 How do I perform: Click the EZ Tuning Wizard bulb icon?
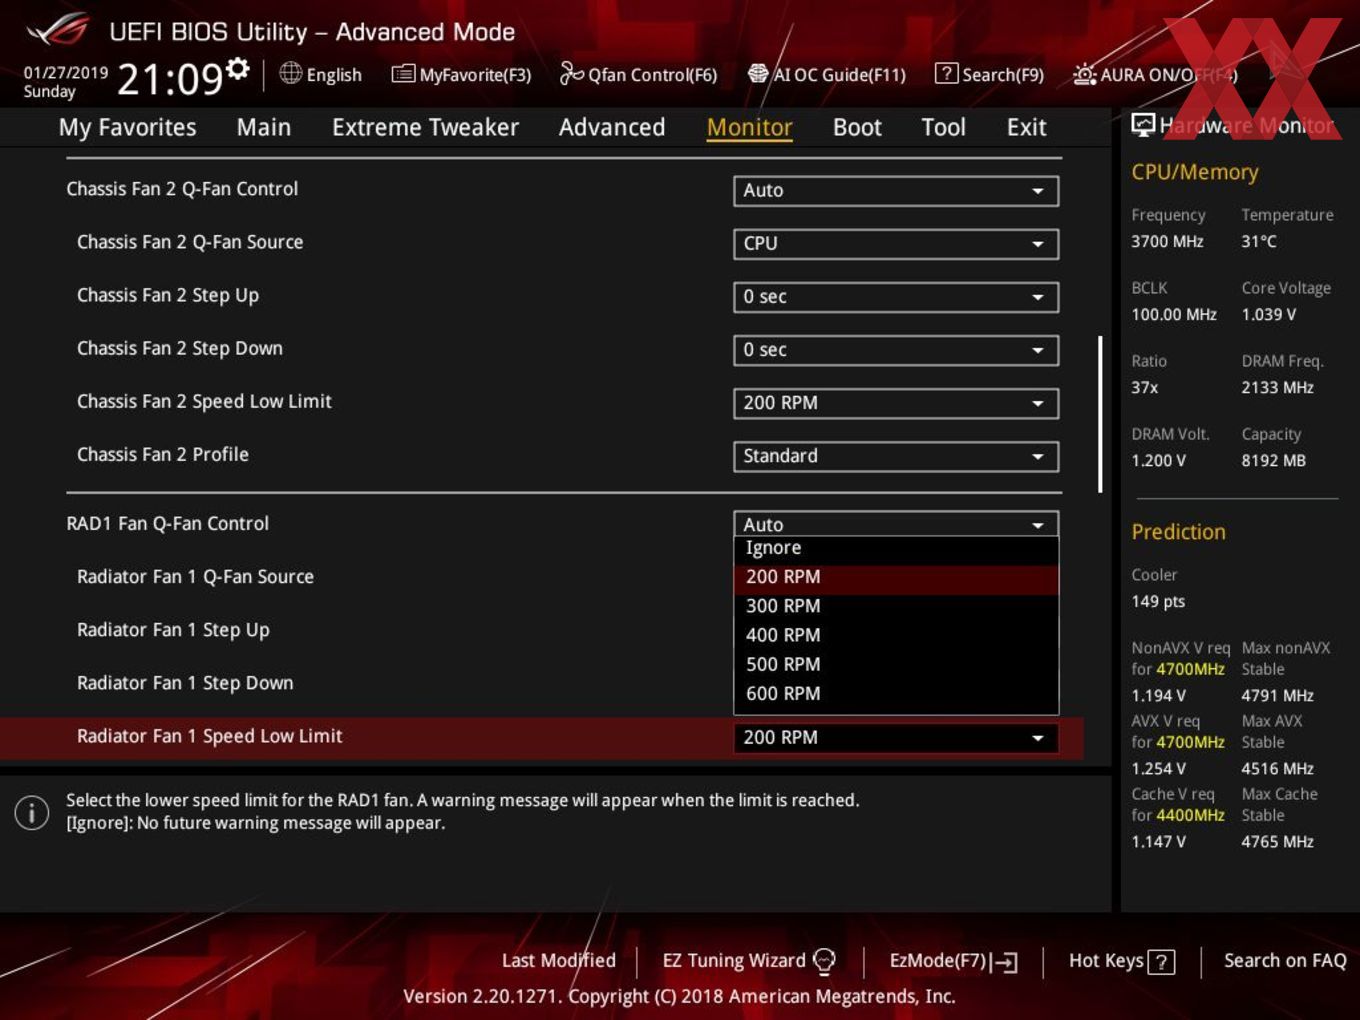point(824,961)
